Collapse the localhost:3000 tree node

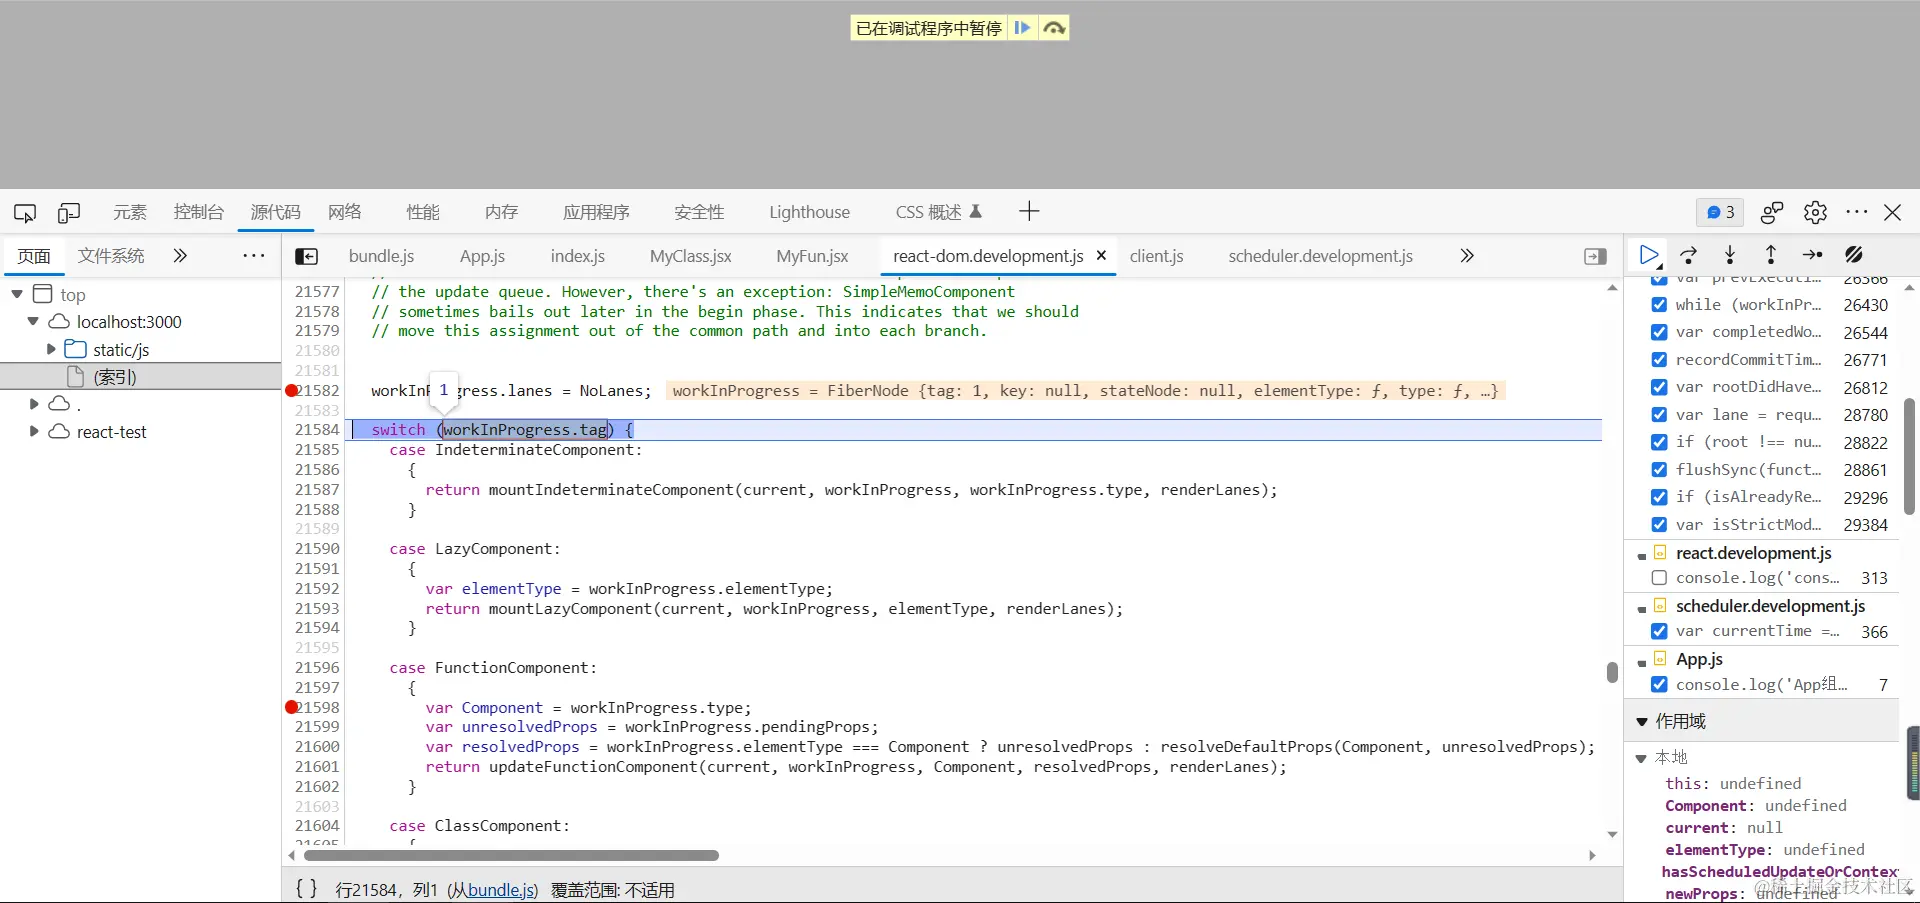coord(33,322)
